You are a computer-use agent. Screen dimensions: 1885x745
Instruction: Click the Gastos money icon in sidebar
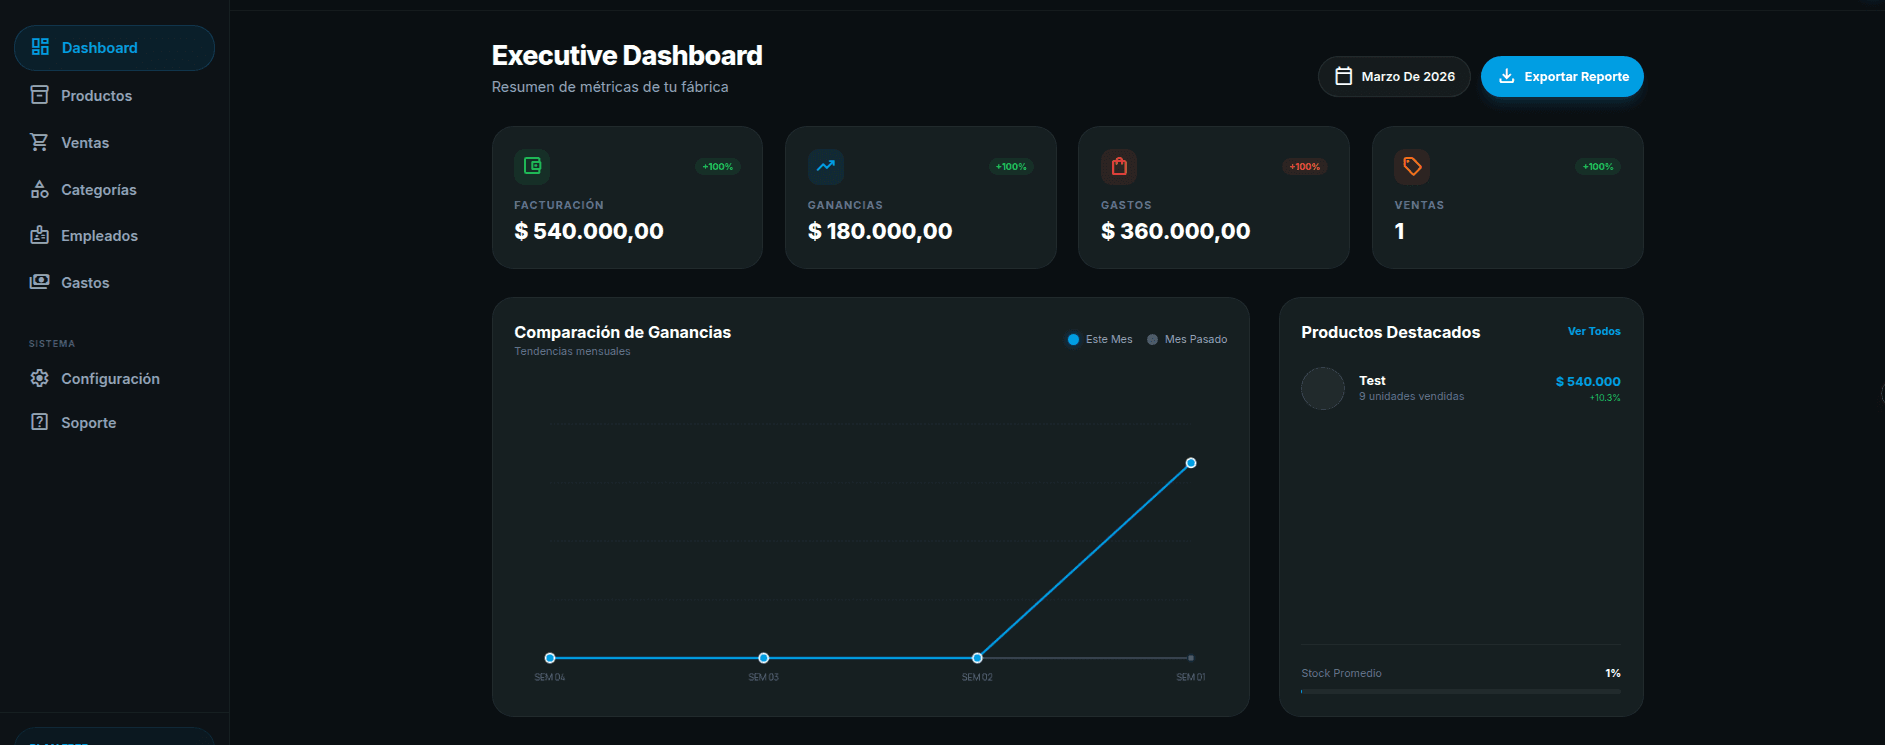(40, 282)
